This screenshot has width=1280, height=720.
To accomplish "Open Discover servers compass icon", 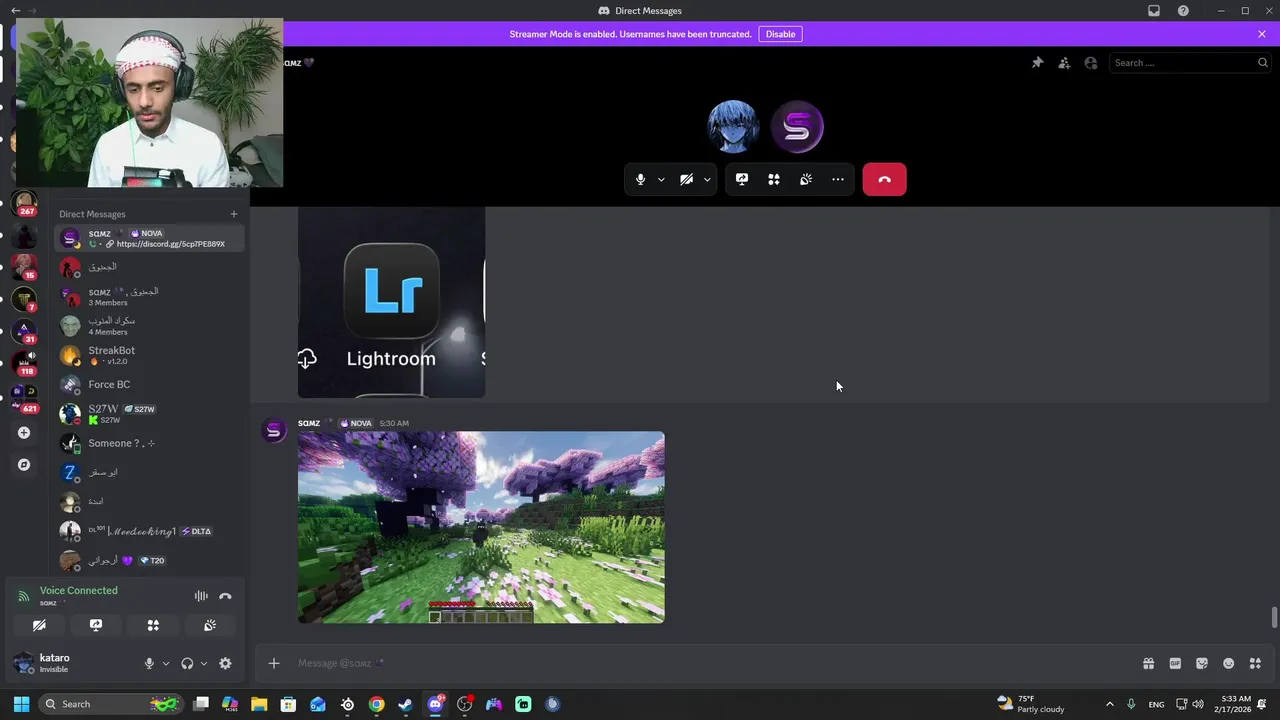I will [x=24, y=464].
